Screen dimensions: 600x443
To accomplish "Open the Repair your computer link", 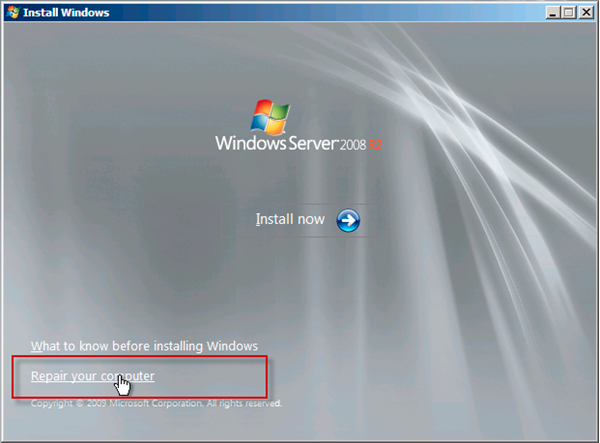I will (93, 376).
